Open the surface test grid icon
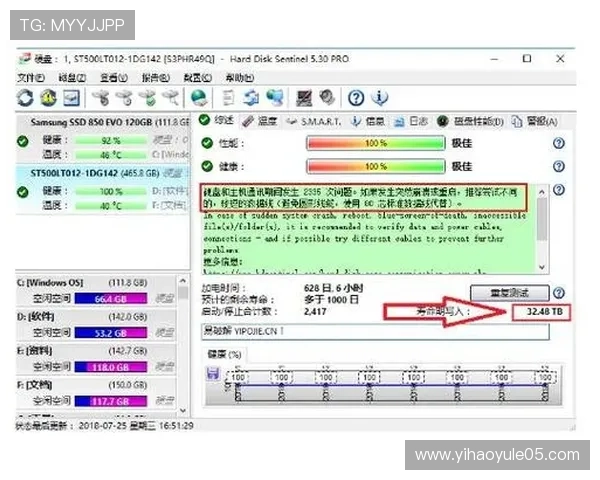 coord(304,98)
